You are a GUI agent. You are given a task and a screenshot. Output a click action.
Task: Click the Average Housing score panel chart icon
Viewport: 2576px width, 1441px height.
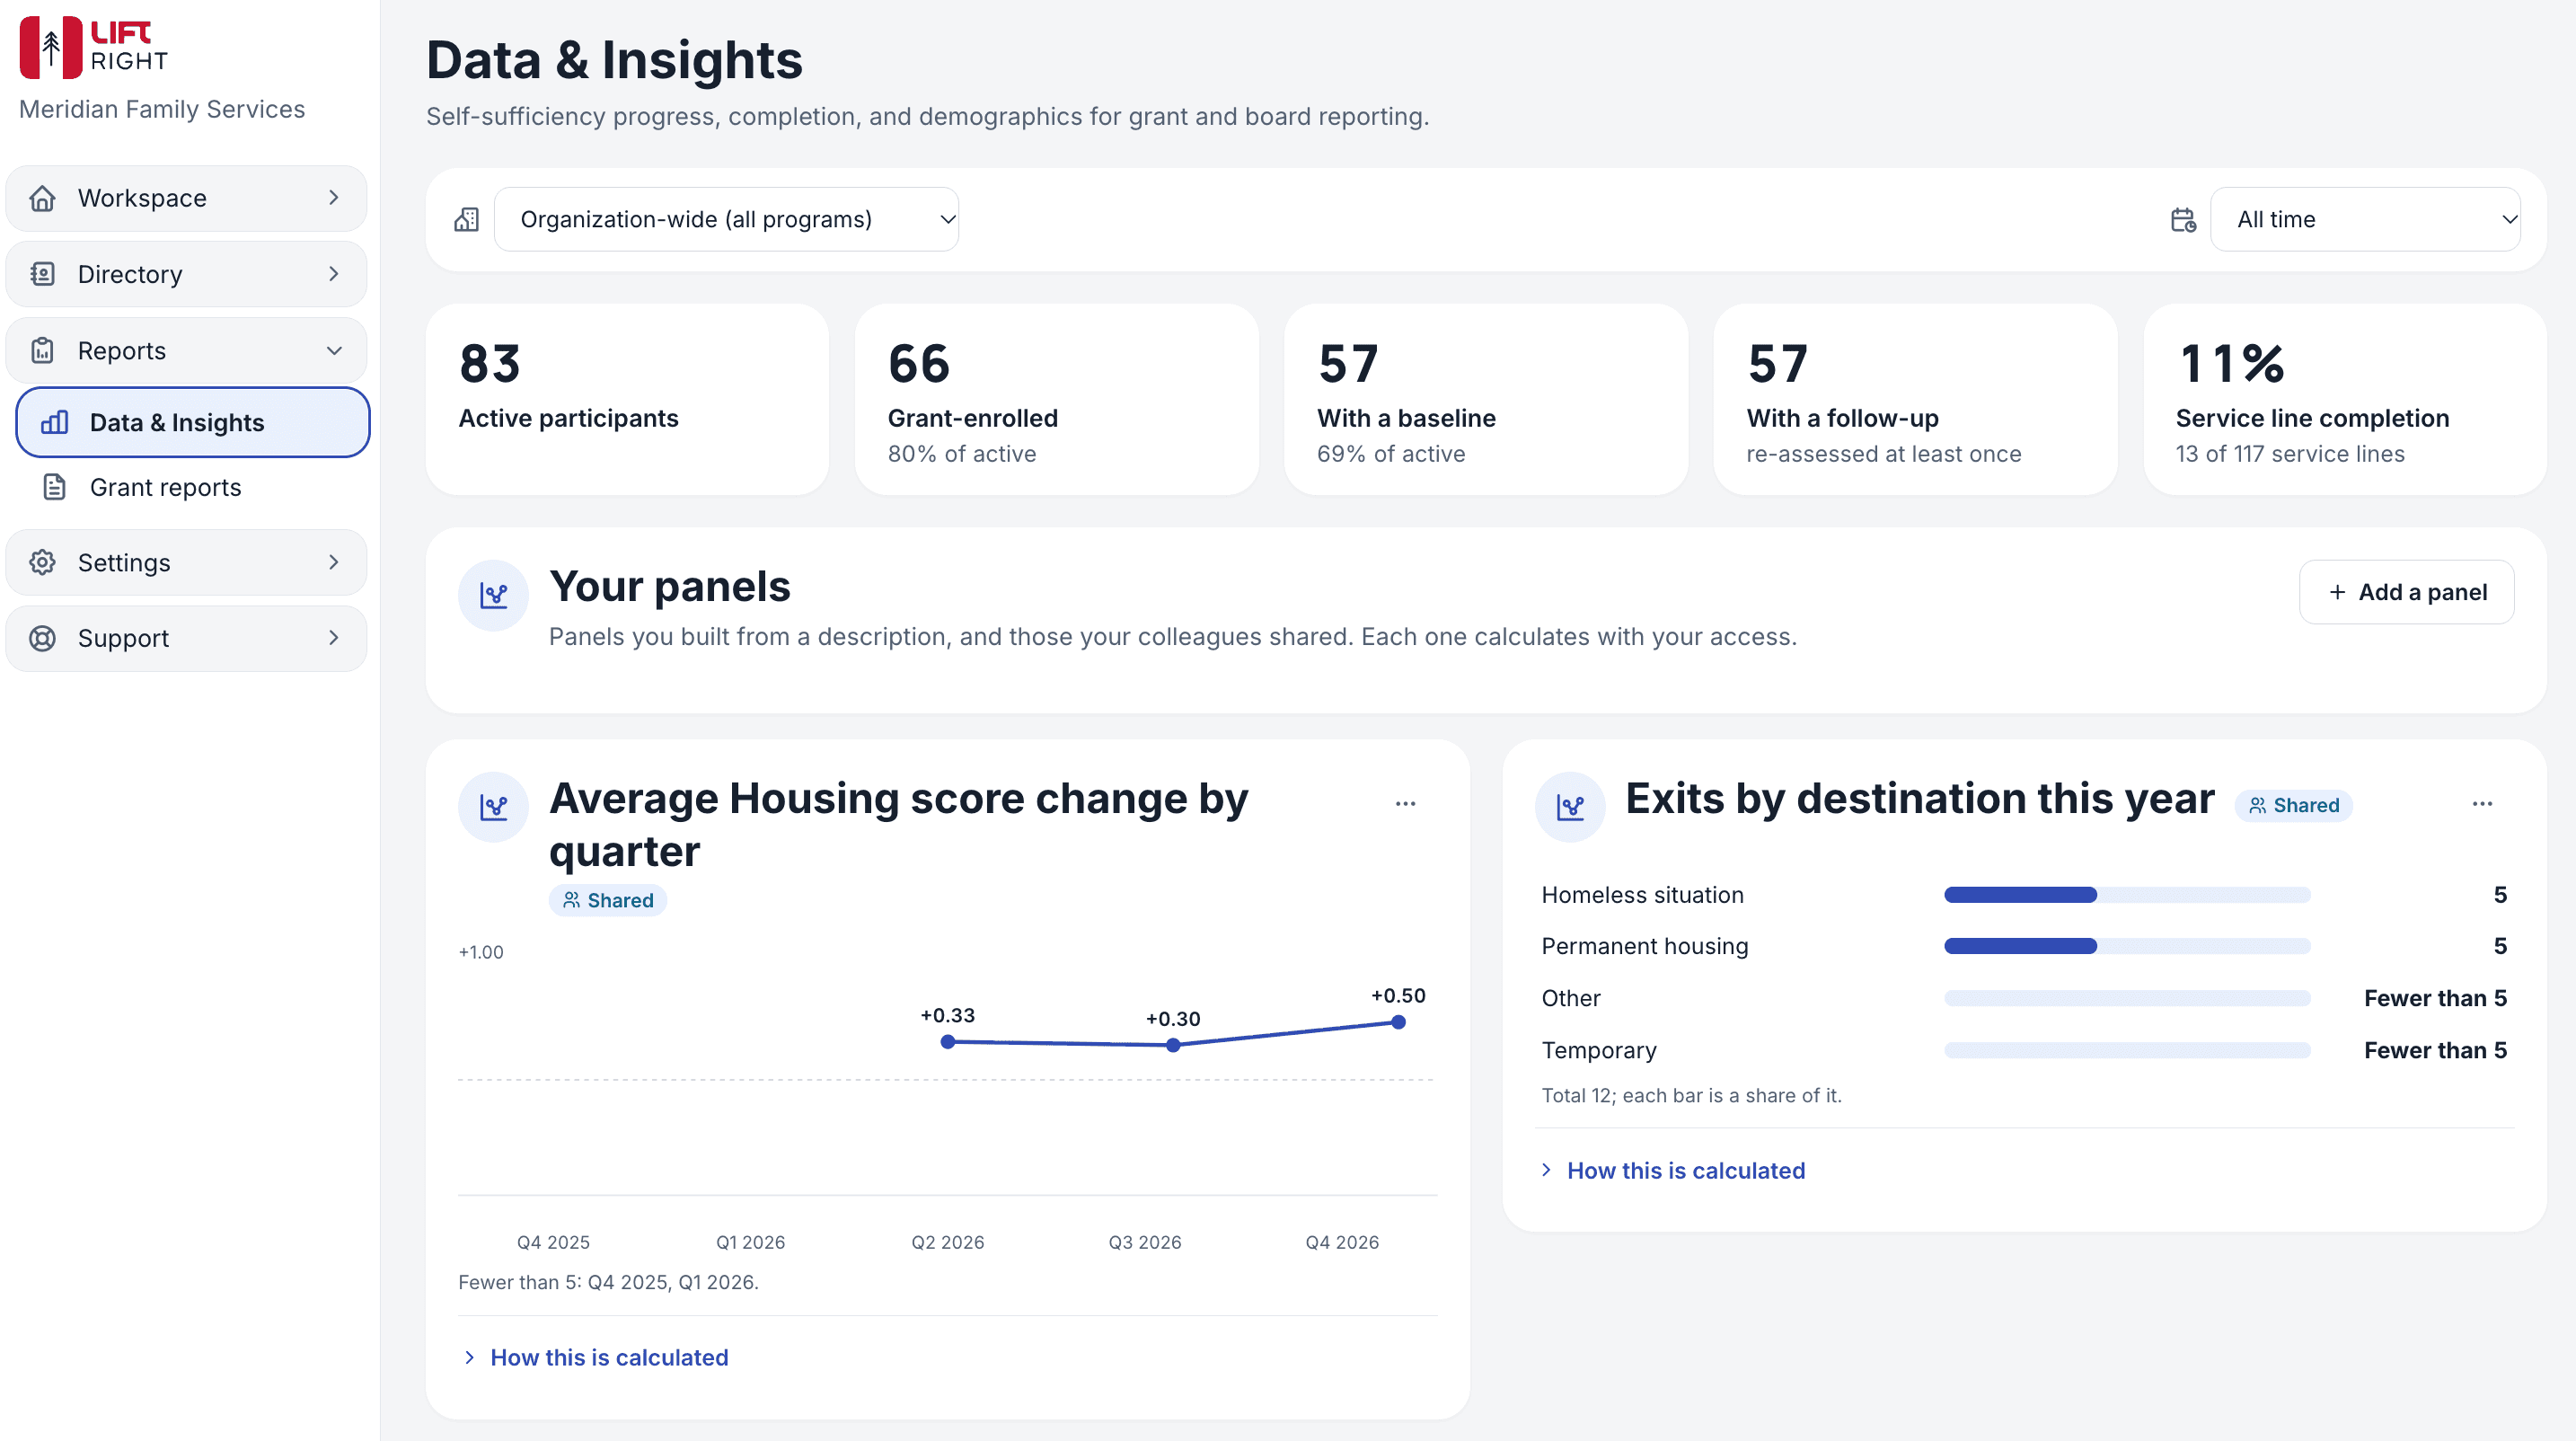click(x=493, y=807)
